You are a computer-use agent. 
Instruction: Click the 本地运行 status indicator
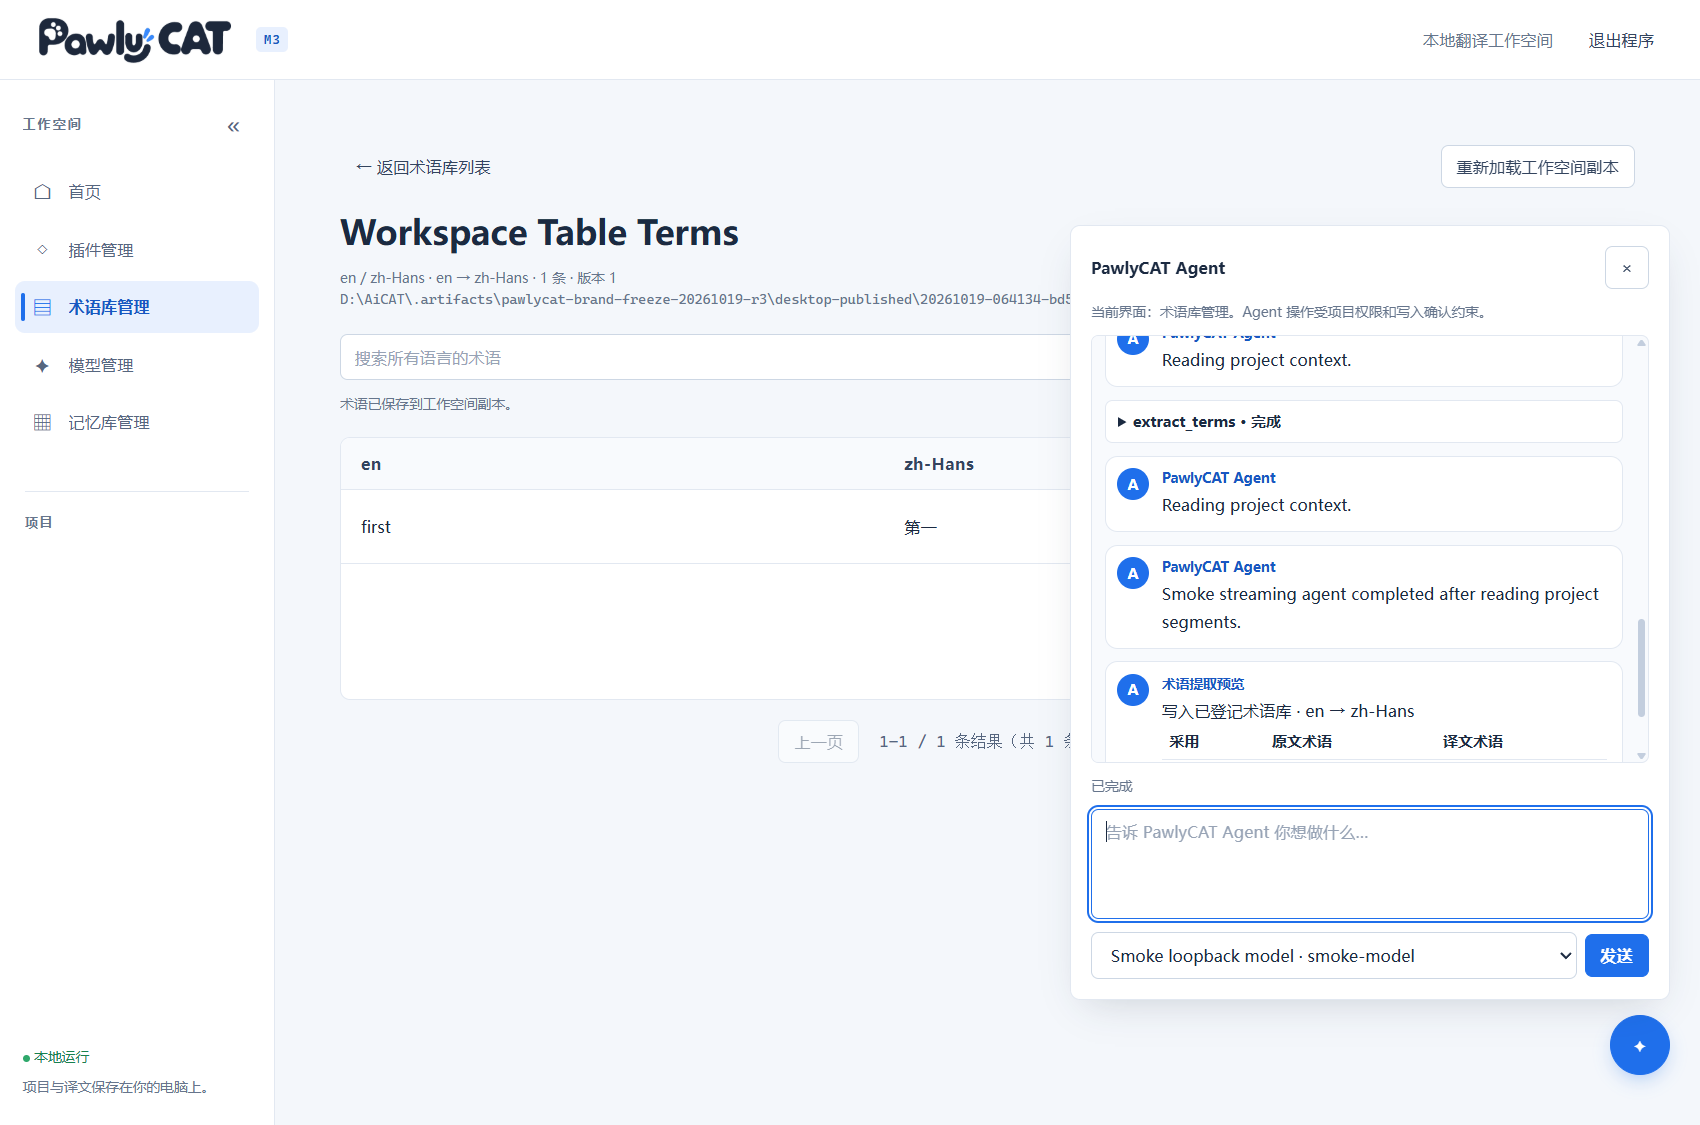pos(56,1057)
